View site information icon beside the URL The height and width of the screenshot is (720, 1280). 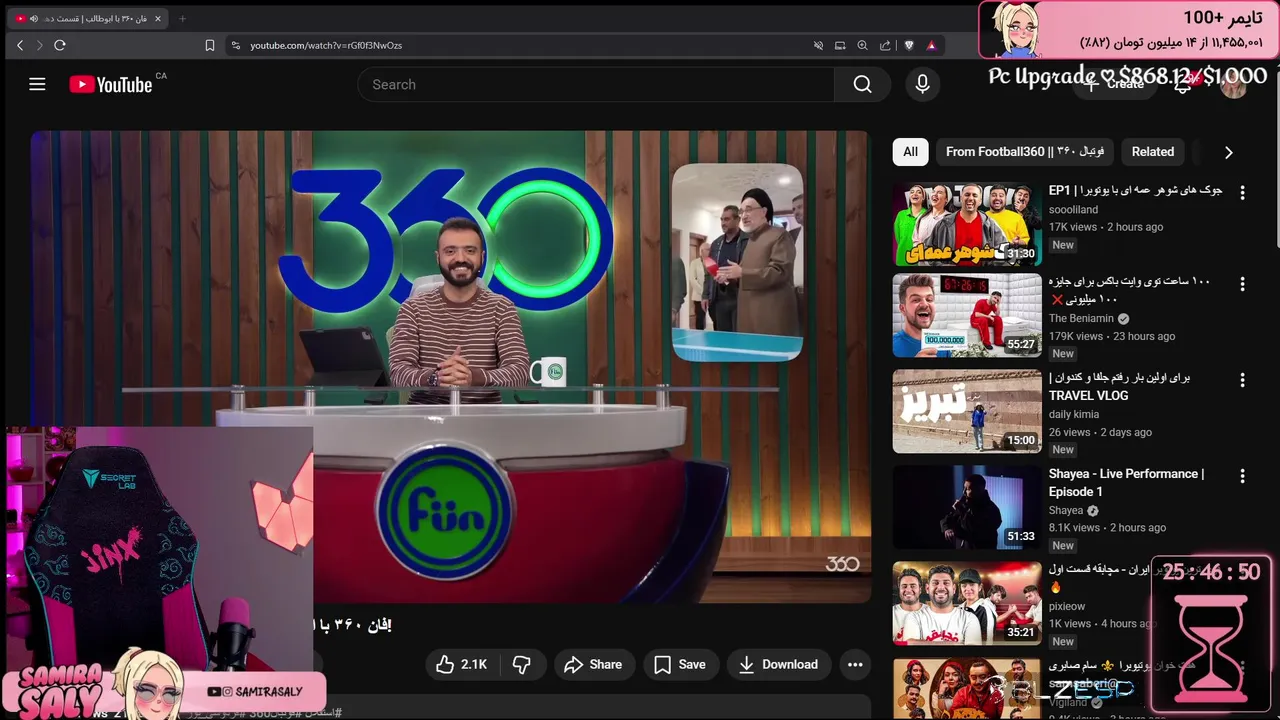pos(236,45)
